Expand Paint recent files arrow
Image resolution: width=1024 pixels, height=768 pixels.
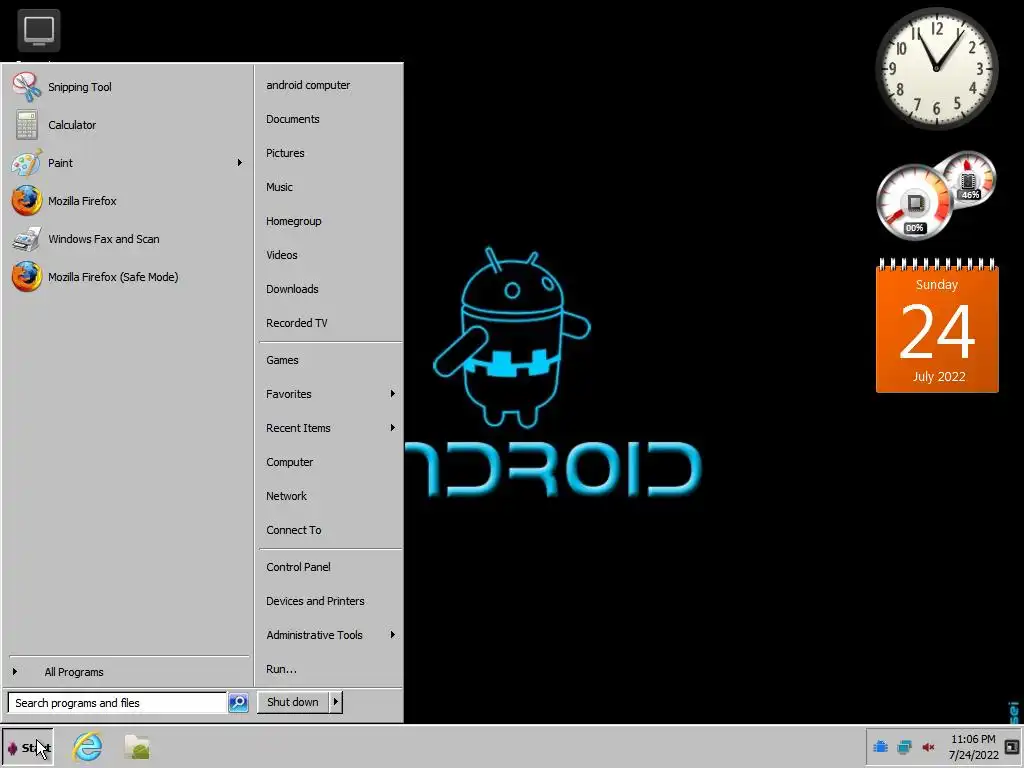pyautogui.click(x=240, y=163)
